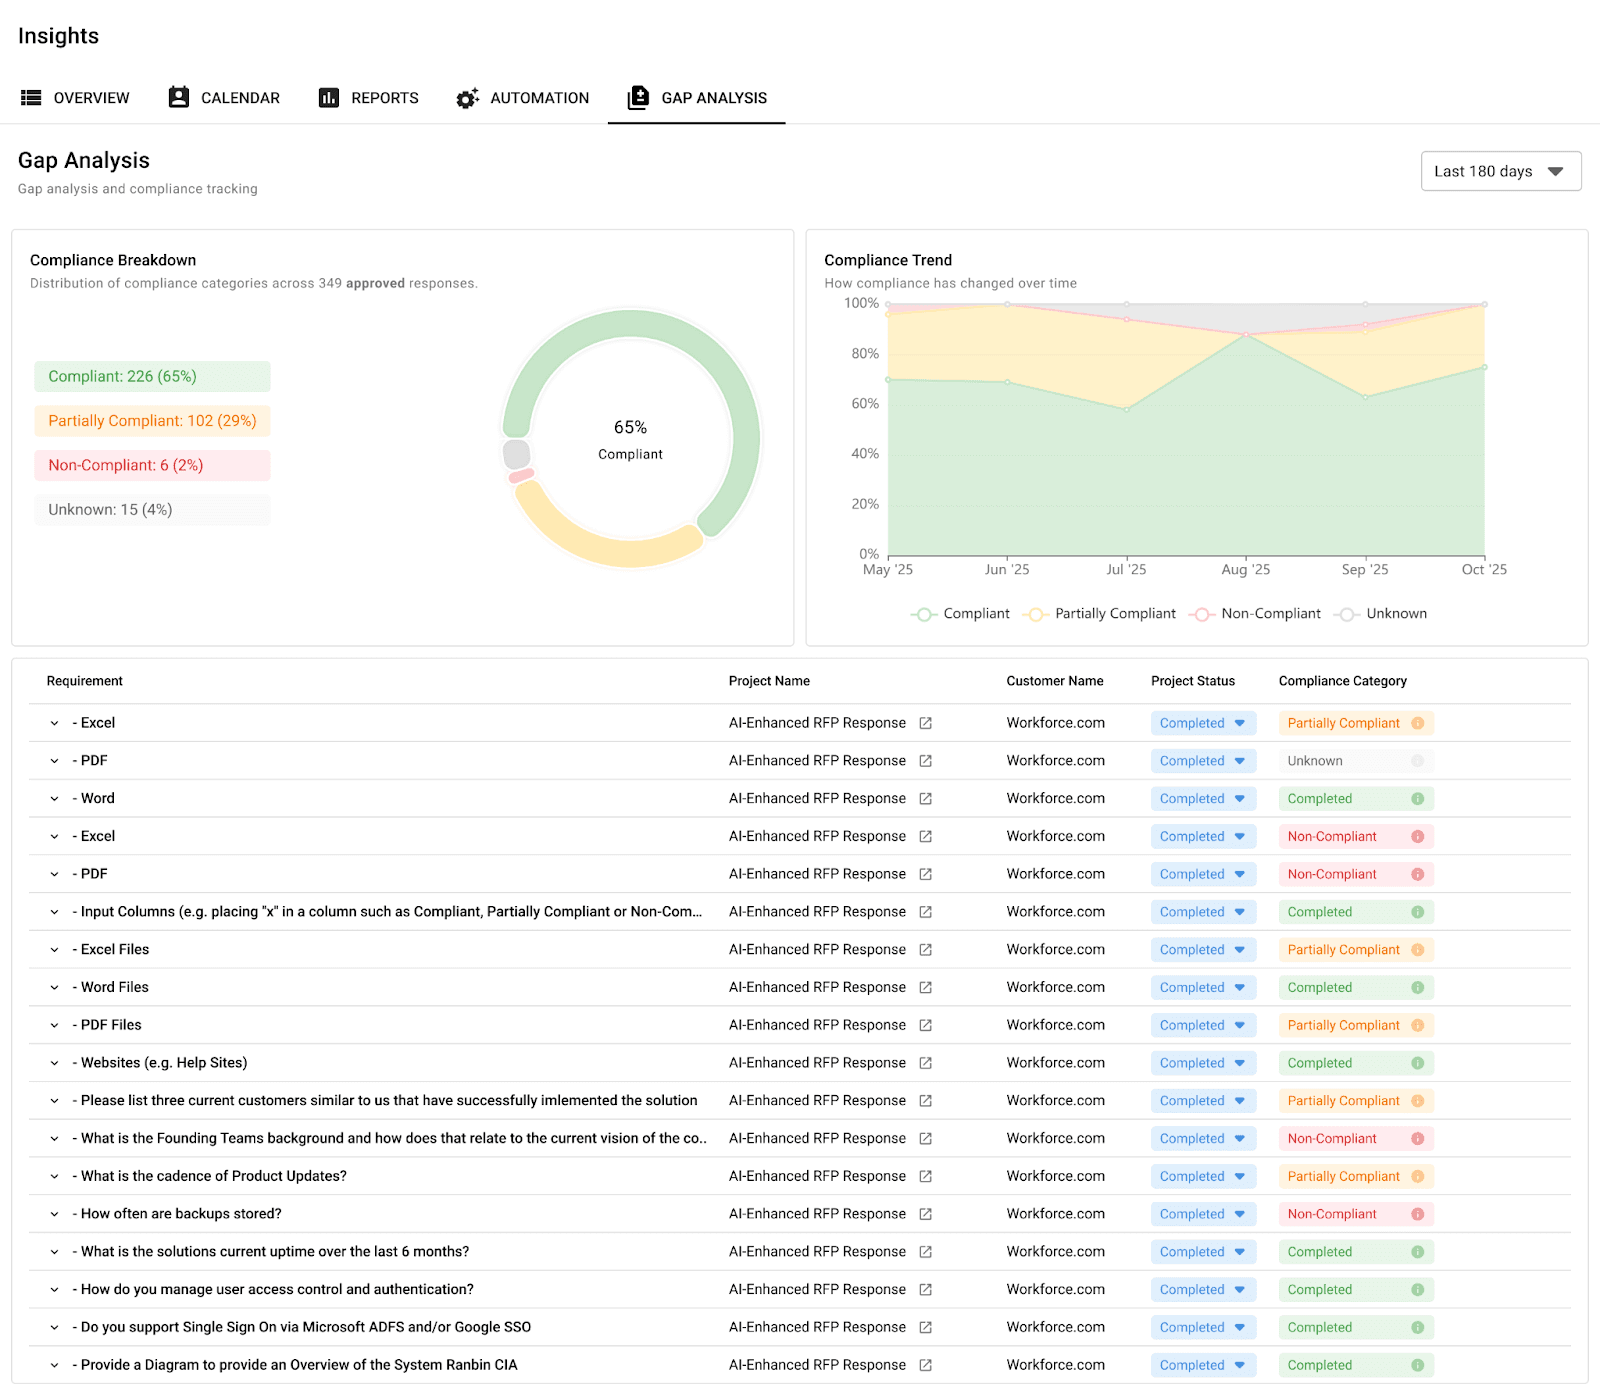Open the Overview tab
1600x1384 pixels.
click(75, 98)
